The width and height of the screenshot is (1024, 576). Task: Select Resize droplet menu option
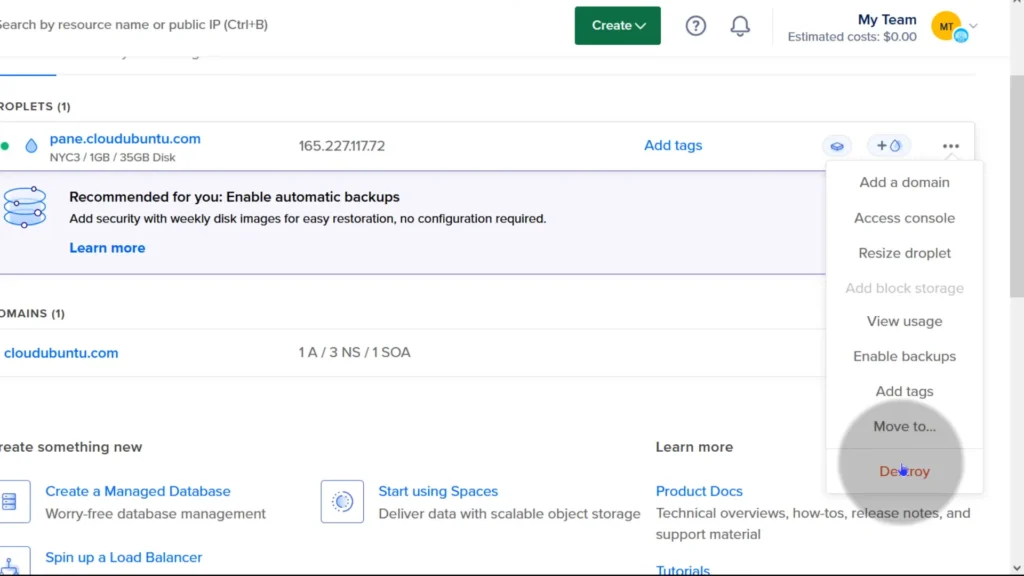coord(904,253)
